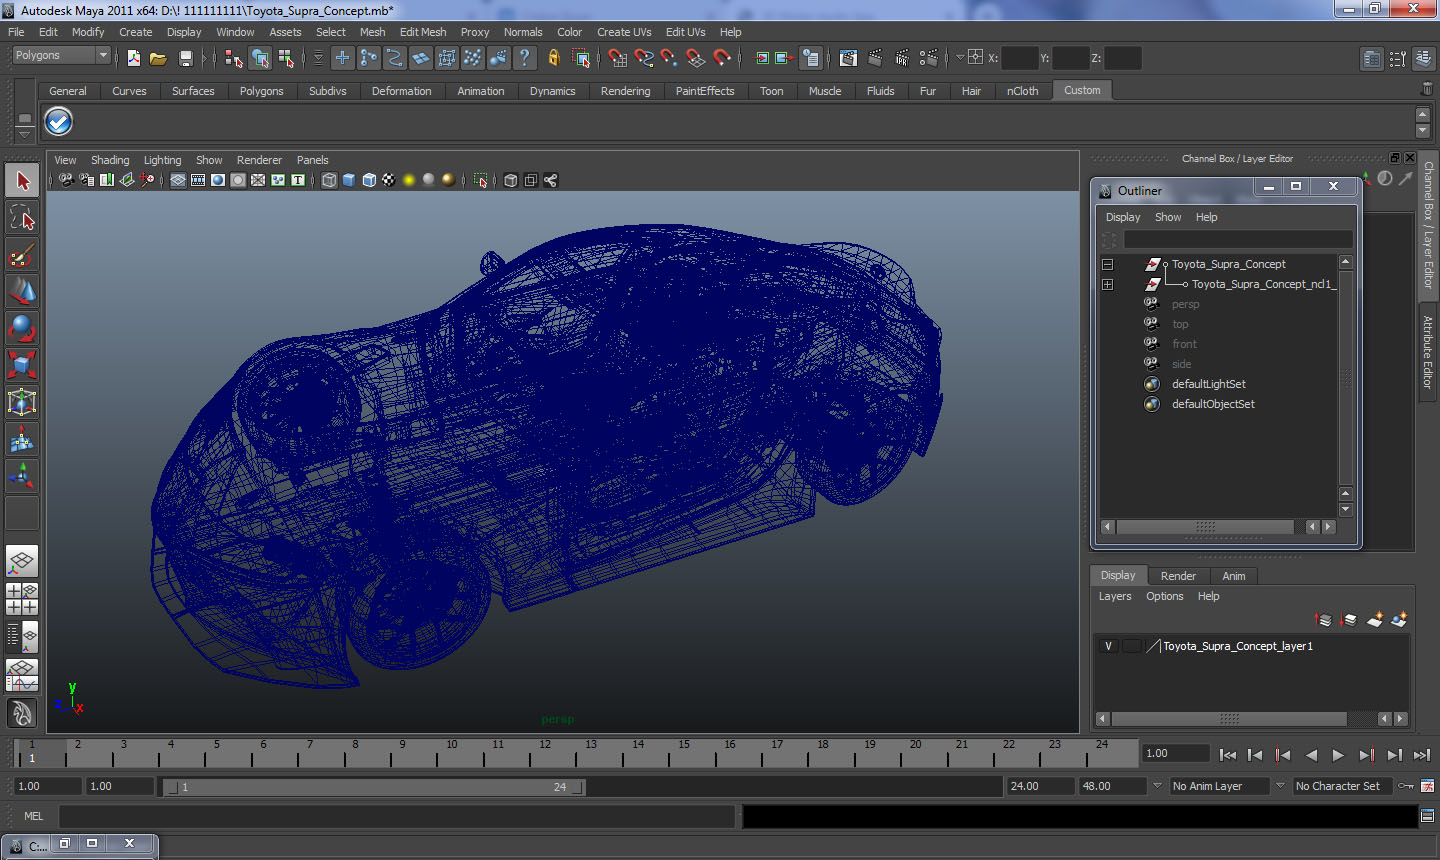Switch to the nCloth shelf tab
This screenshot has height=860, width=1440.
point(1022,91)
